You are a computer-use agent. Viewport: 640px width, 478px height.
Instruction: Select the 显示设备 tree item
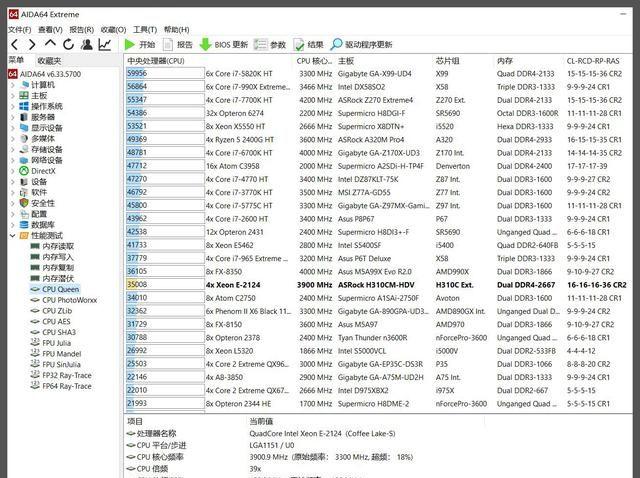click(41, 128)
